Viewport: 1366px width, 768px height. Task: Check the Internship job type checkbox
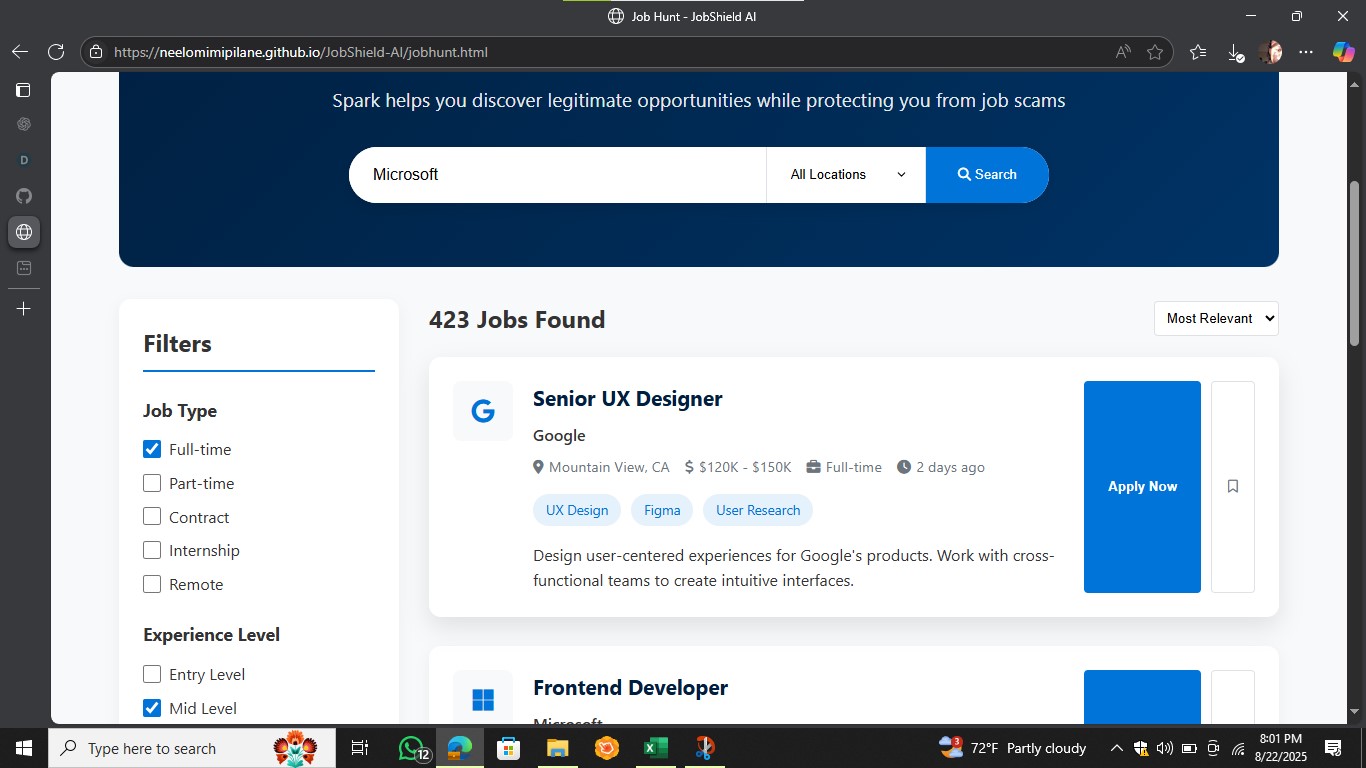[152, 550]
